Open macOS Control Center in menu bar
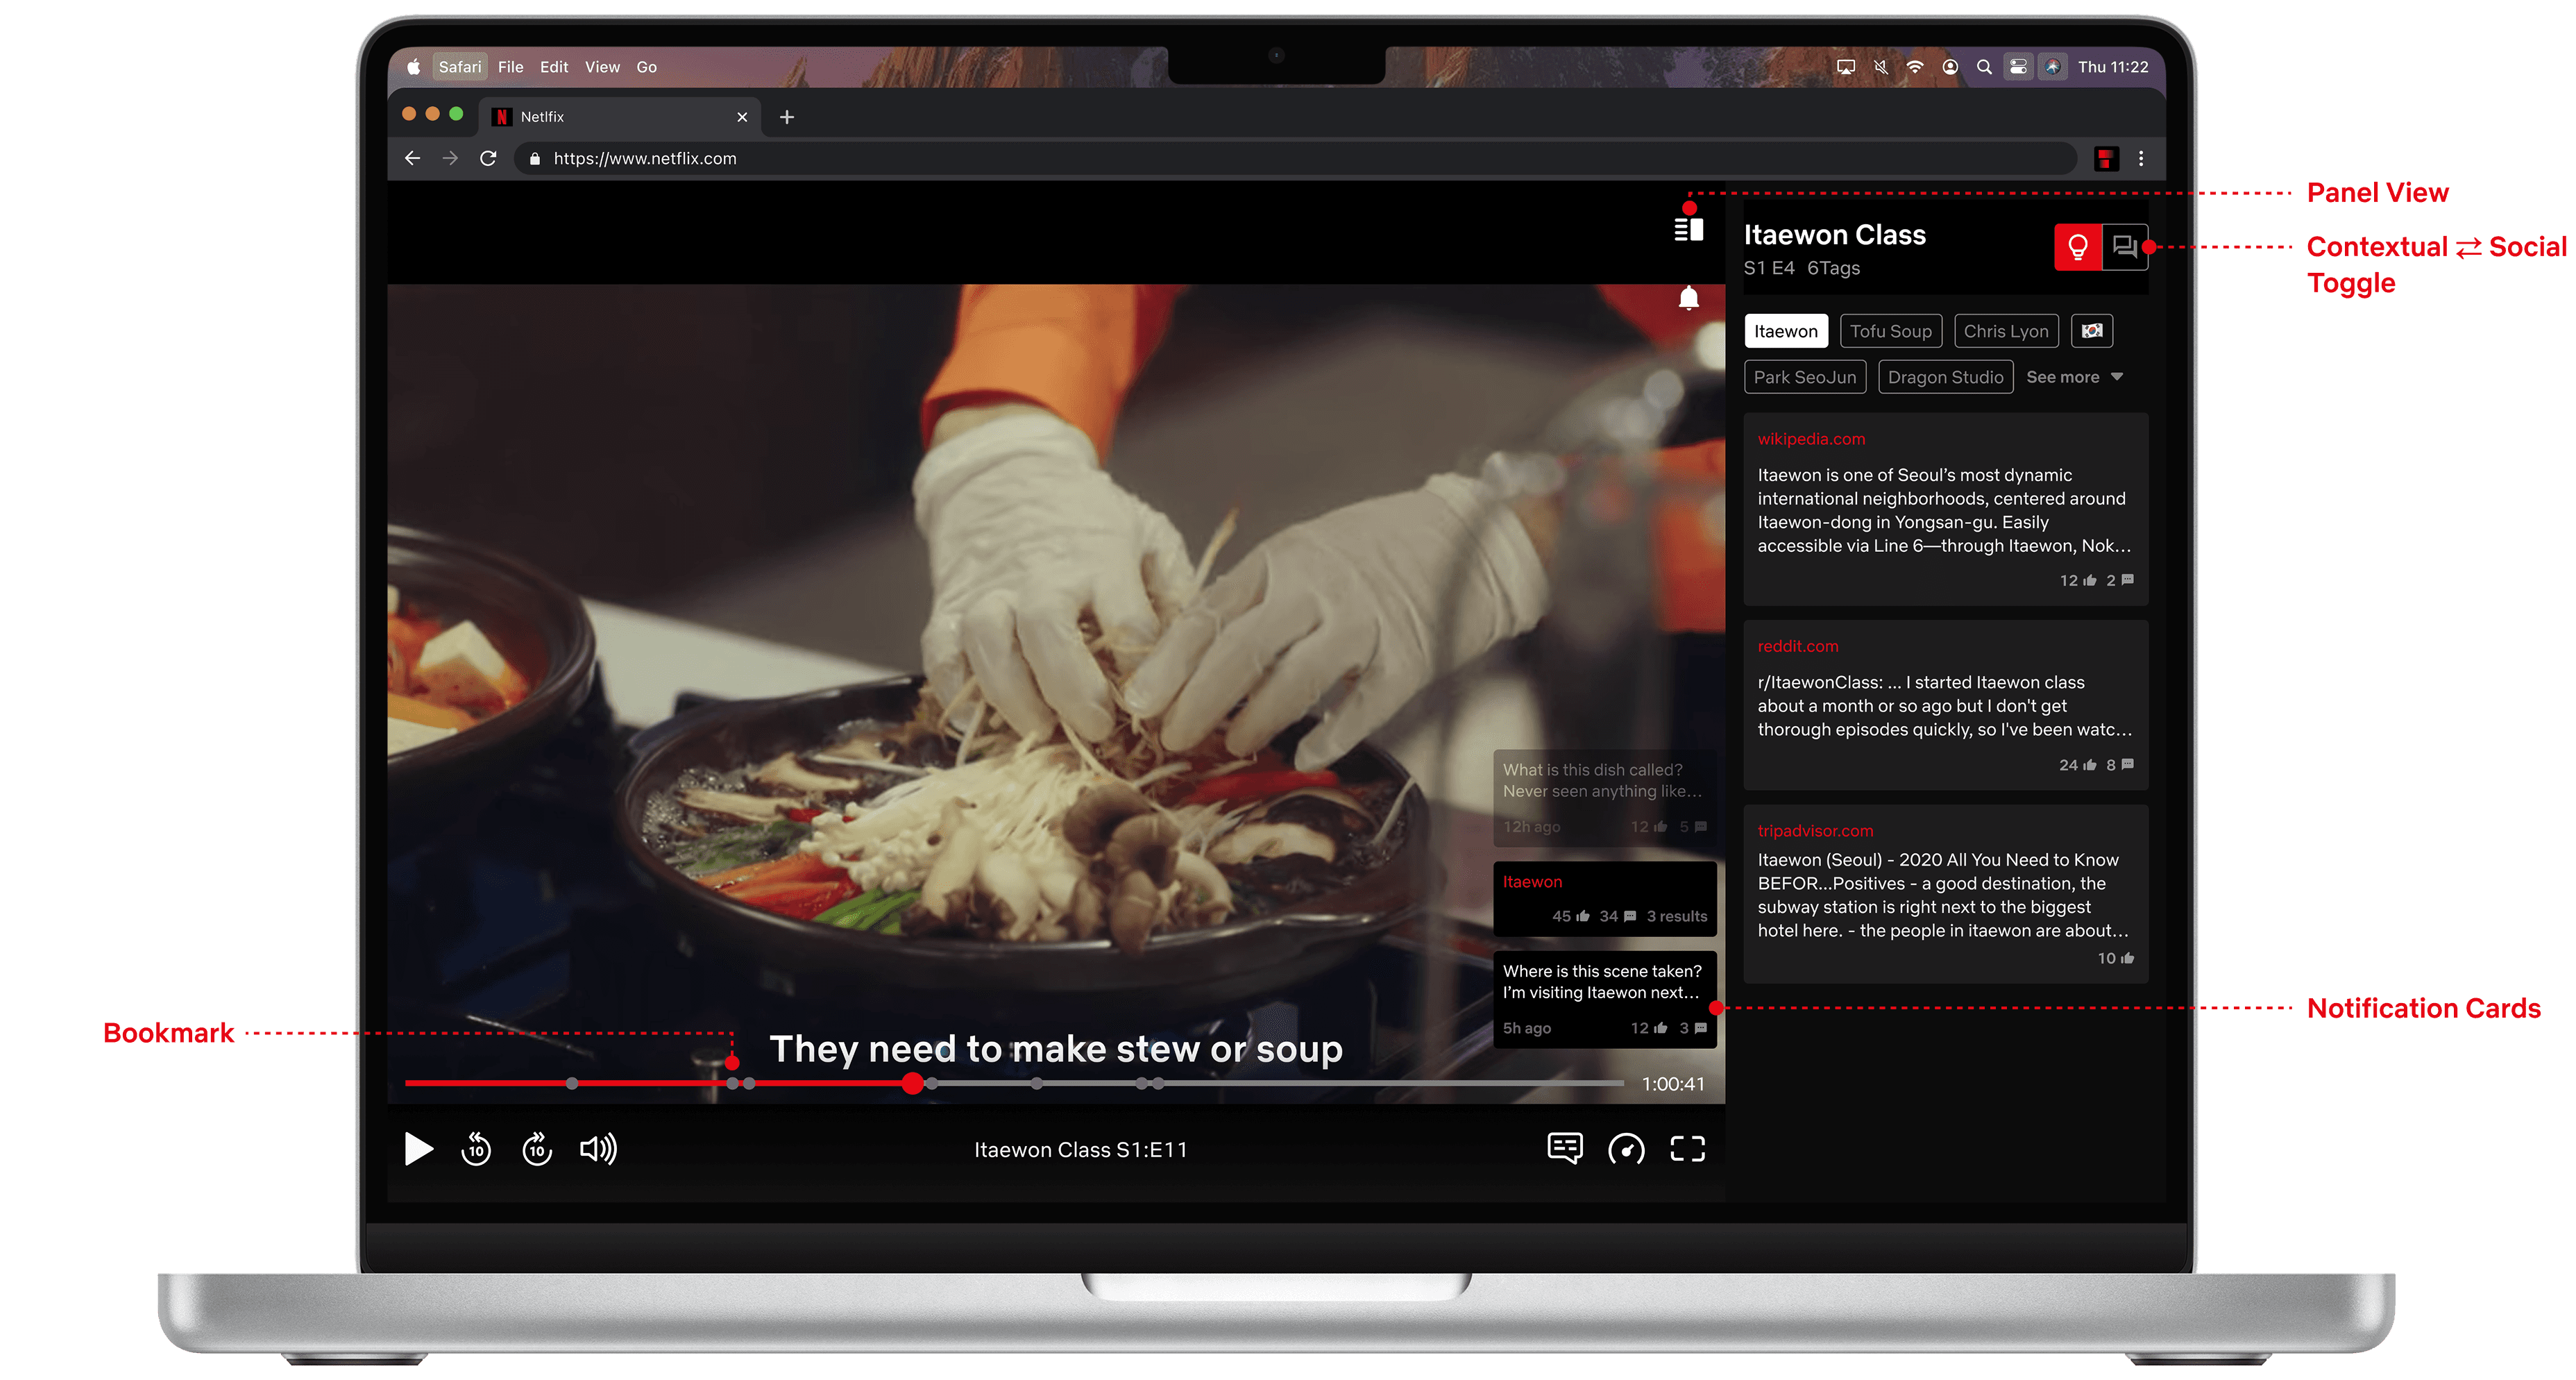 (x=2018, y=67)
